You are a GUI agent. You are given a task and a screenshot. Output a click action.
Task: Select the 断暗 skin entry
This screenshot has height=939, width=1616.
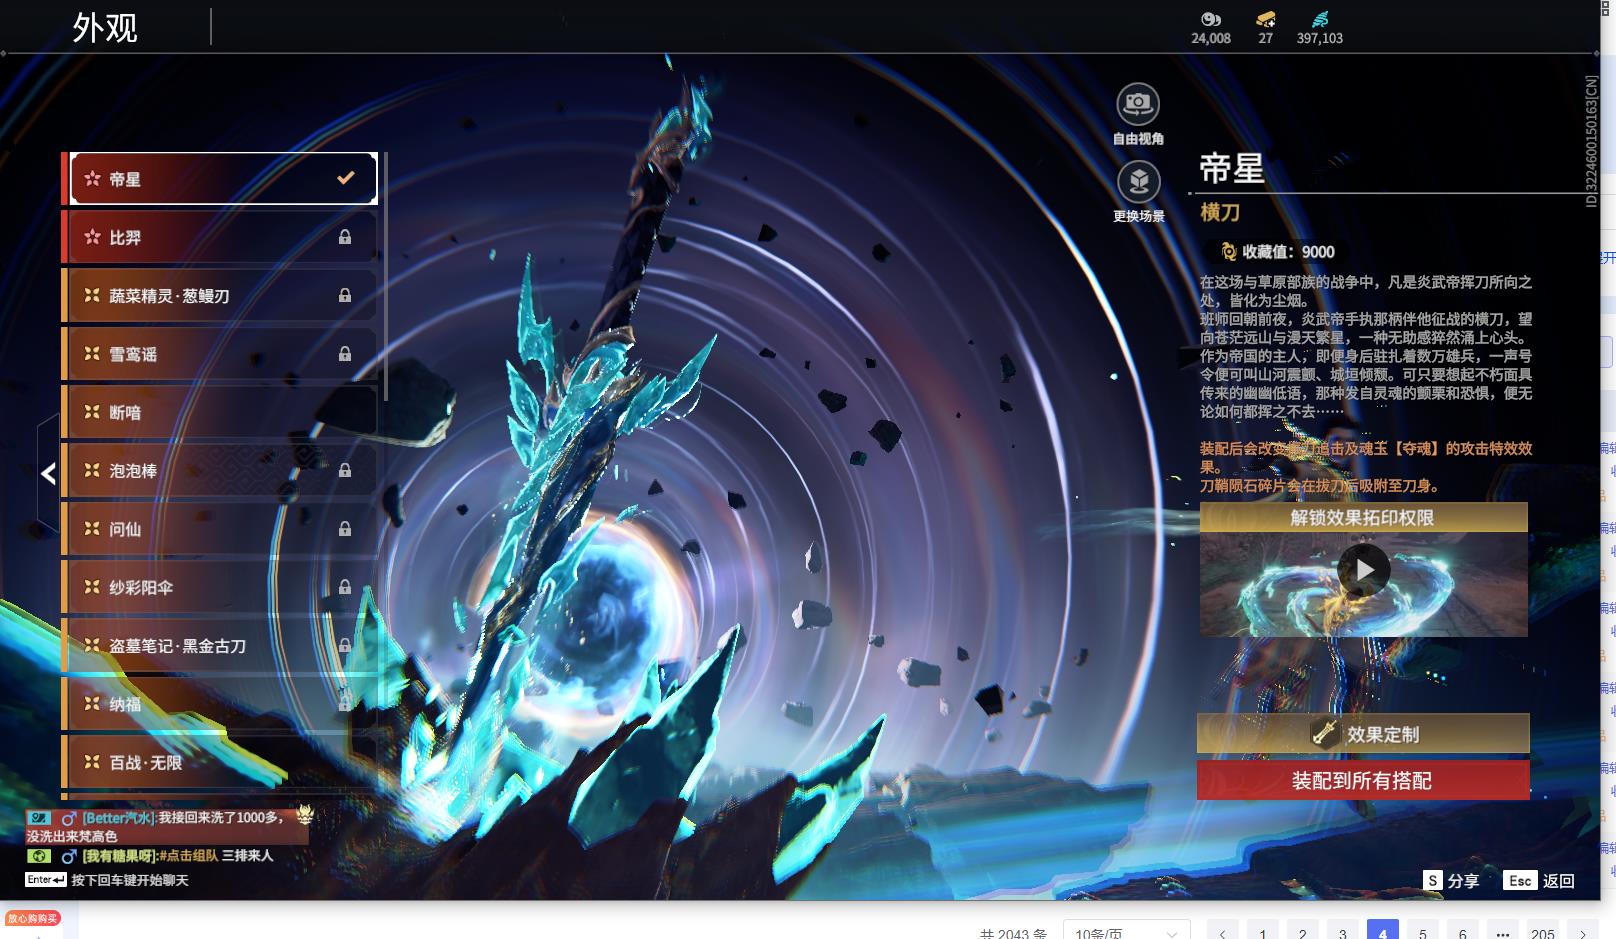pos(125,412)
